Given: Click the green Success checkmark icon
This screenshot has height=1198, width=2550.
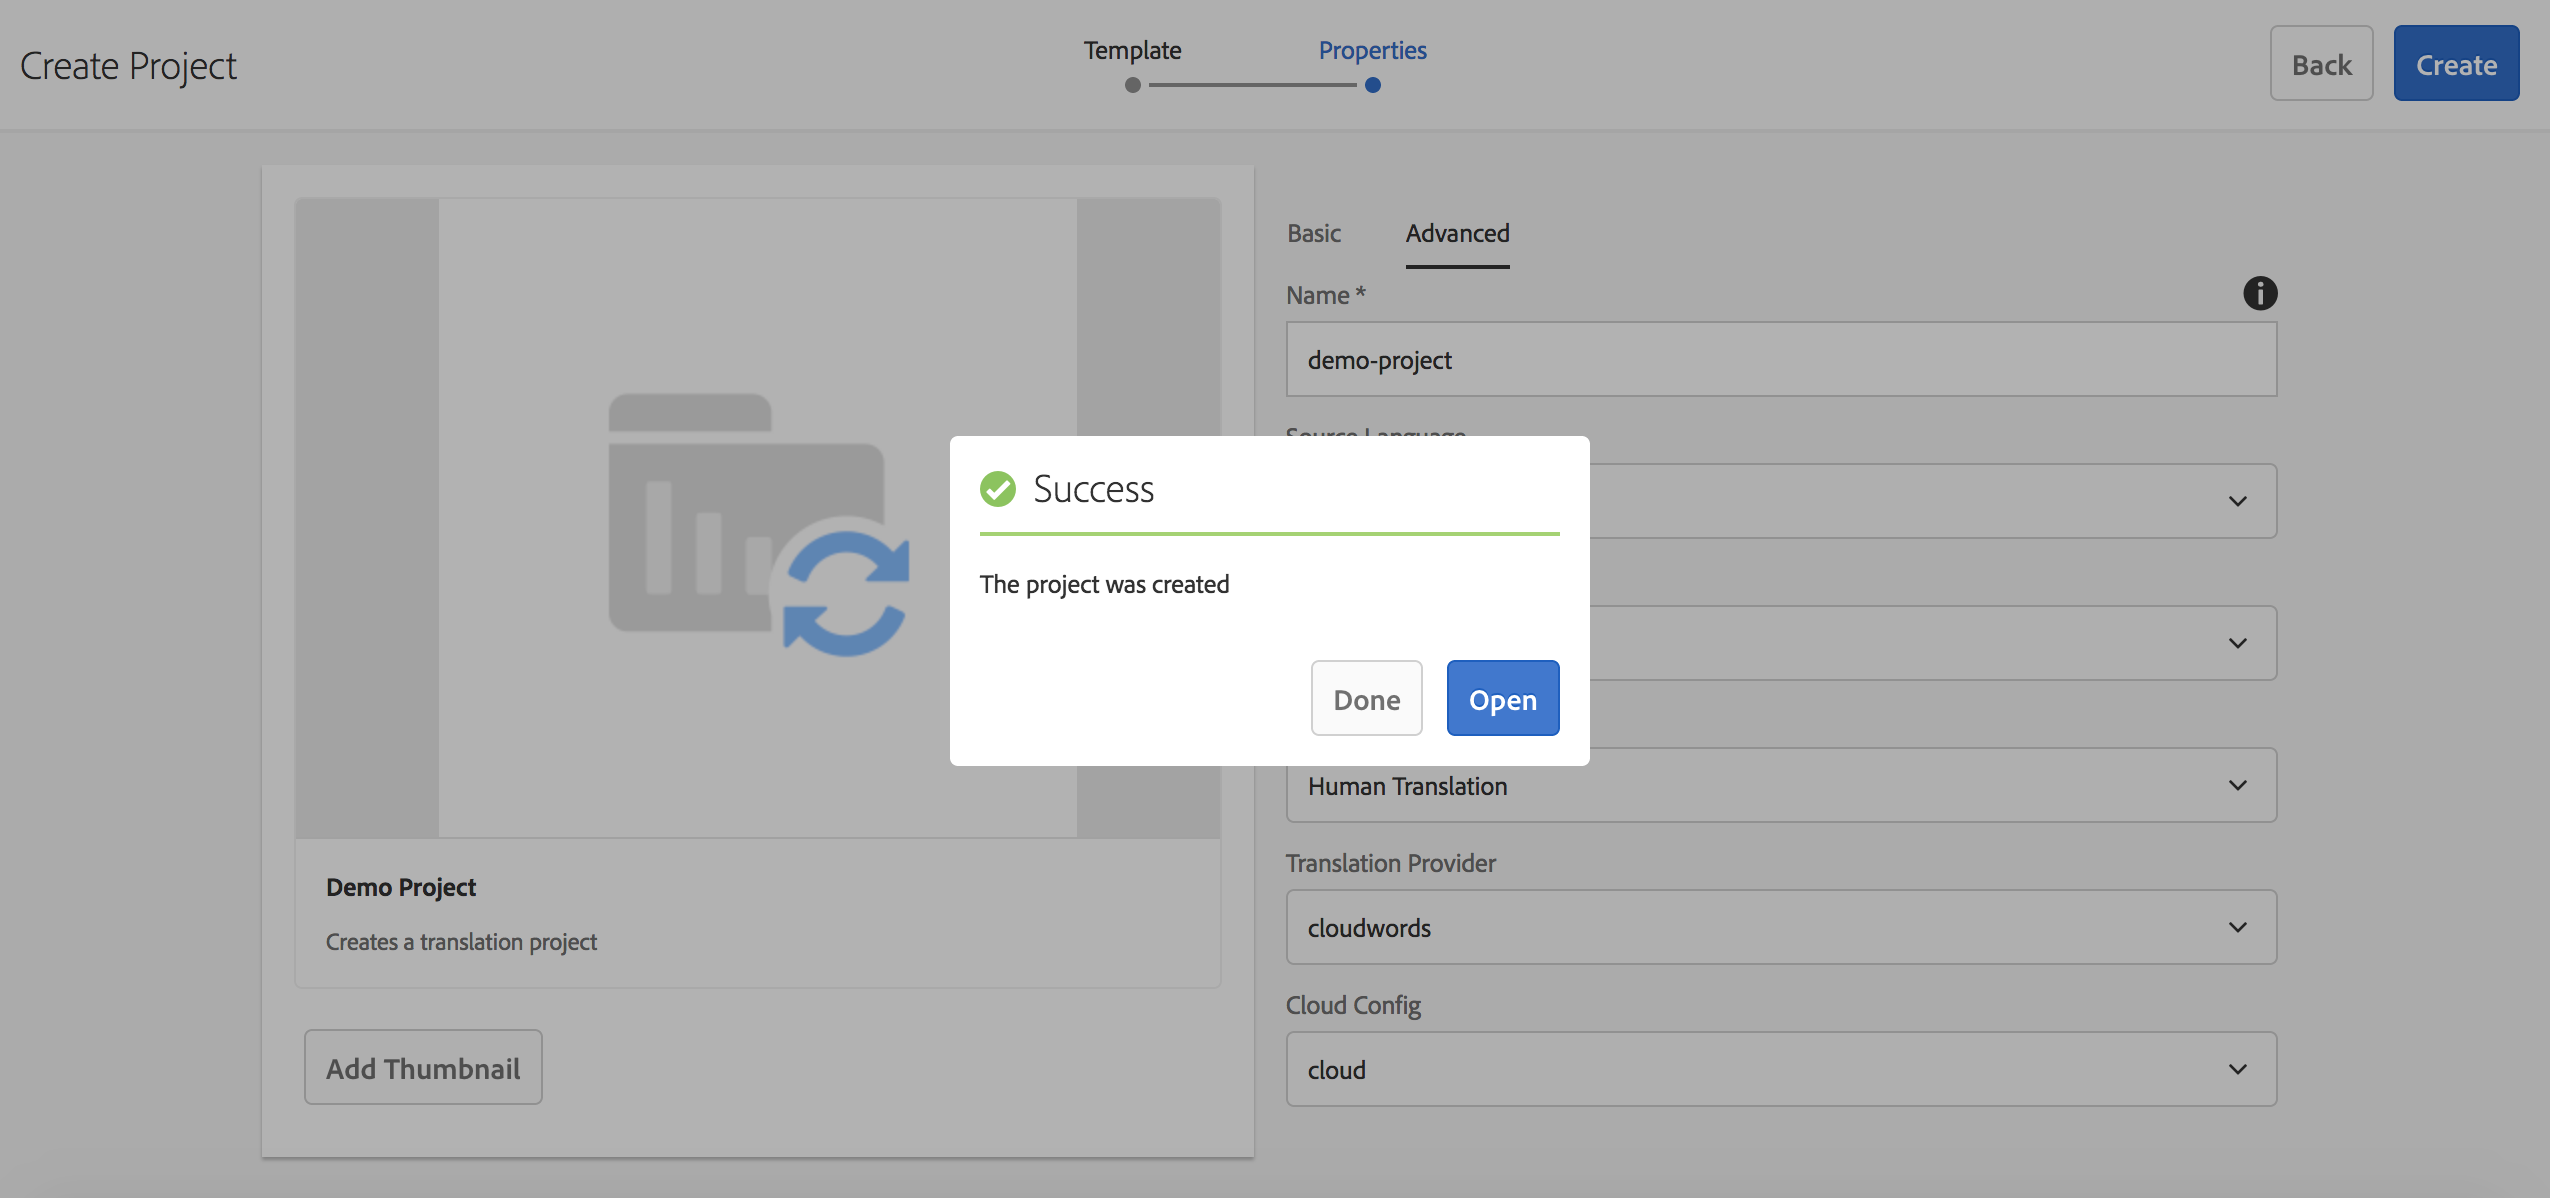Looking at the screenshot, I should [997, 489].
